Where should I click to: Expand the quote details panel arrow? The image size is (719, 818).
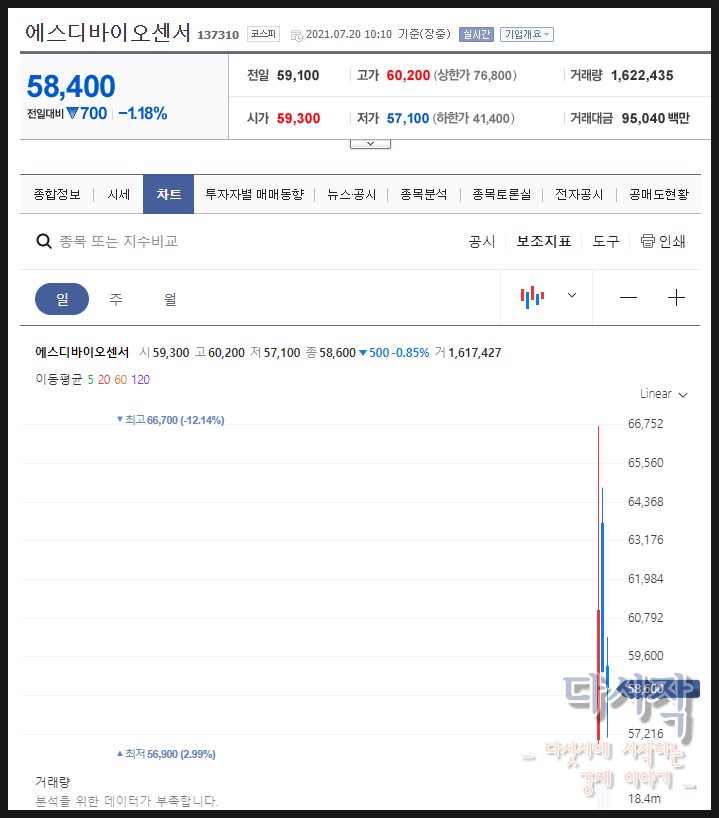(x=370, y=144)
